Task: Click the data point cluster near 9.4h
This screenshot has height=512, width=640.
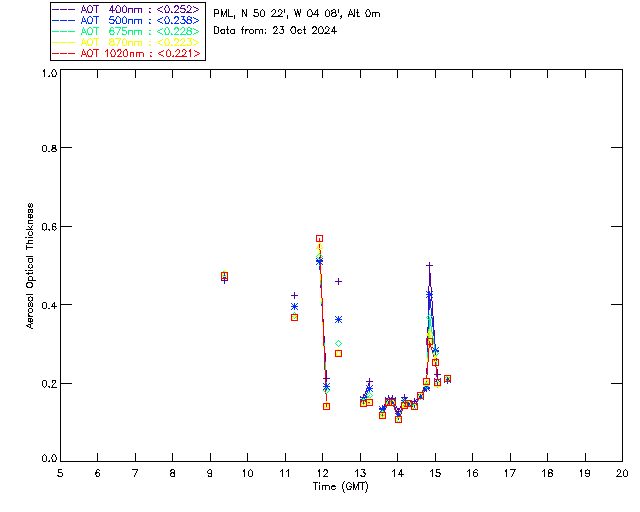Action: click(x=224, y=276)
